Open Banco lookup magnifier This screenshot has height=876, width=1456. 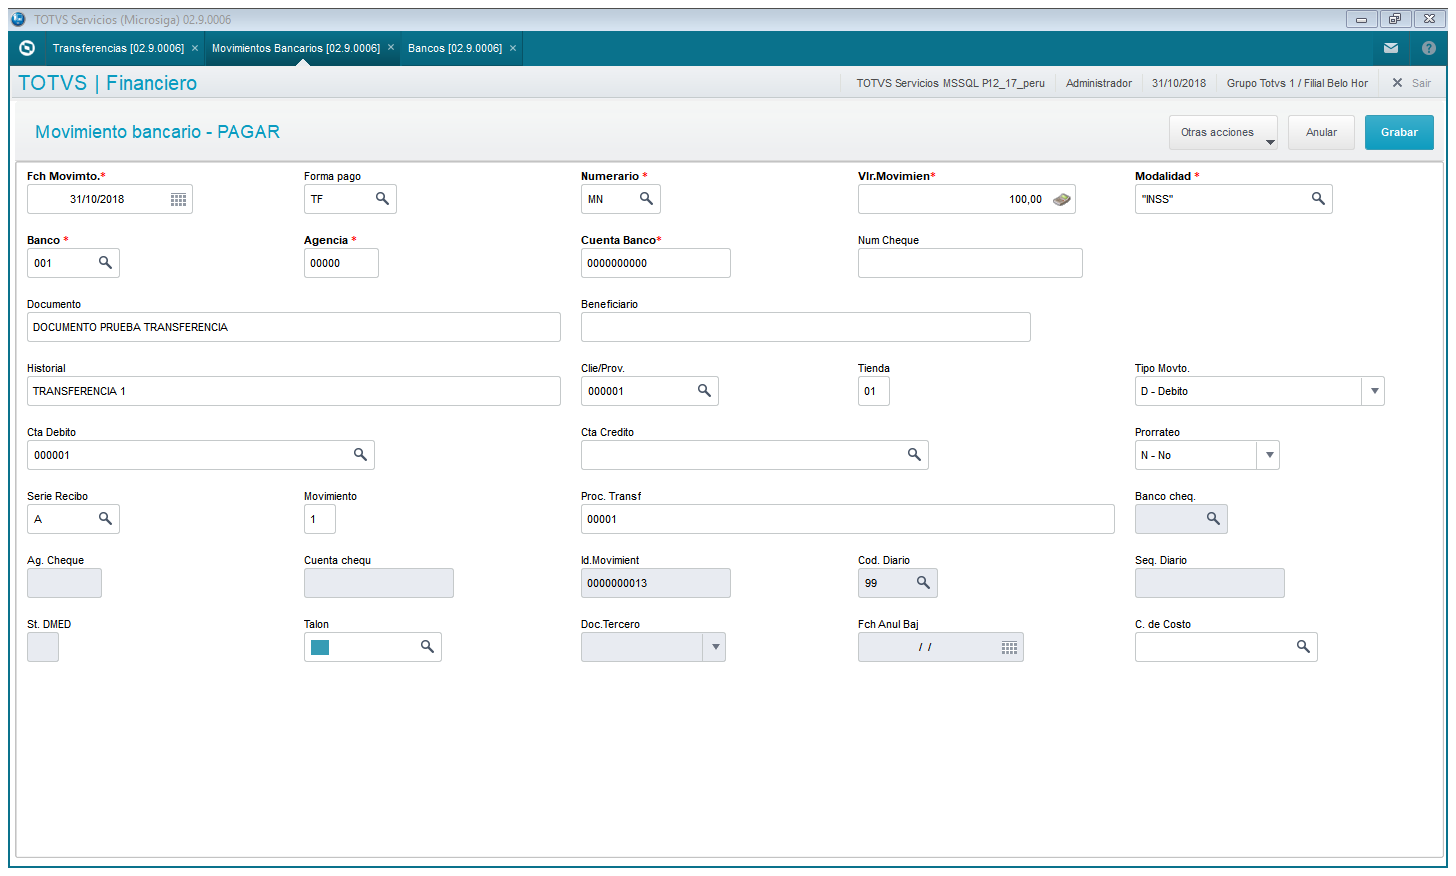105,263
